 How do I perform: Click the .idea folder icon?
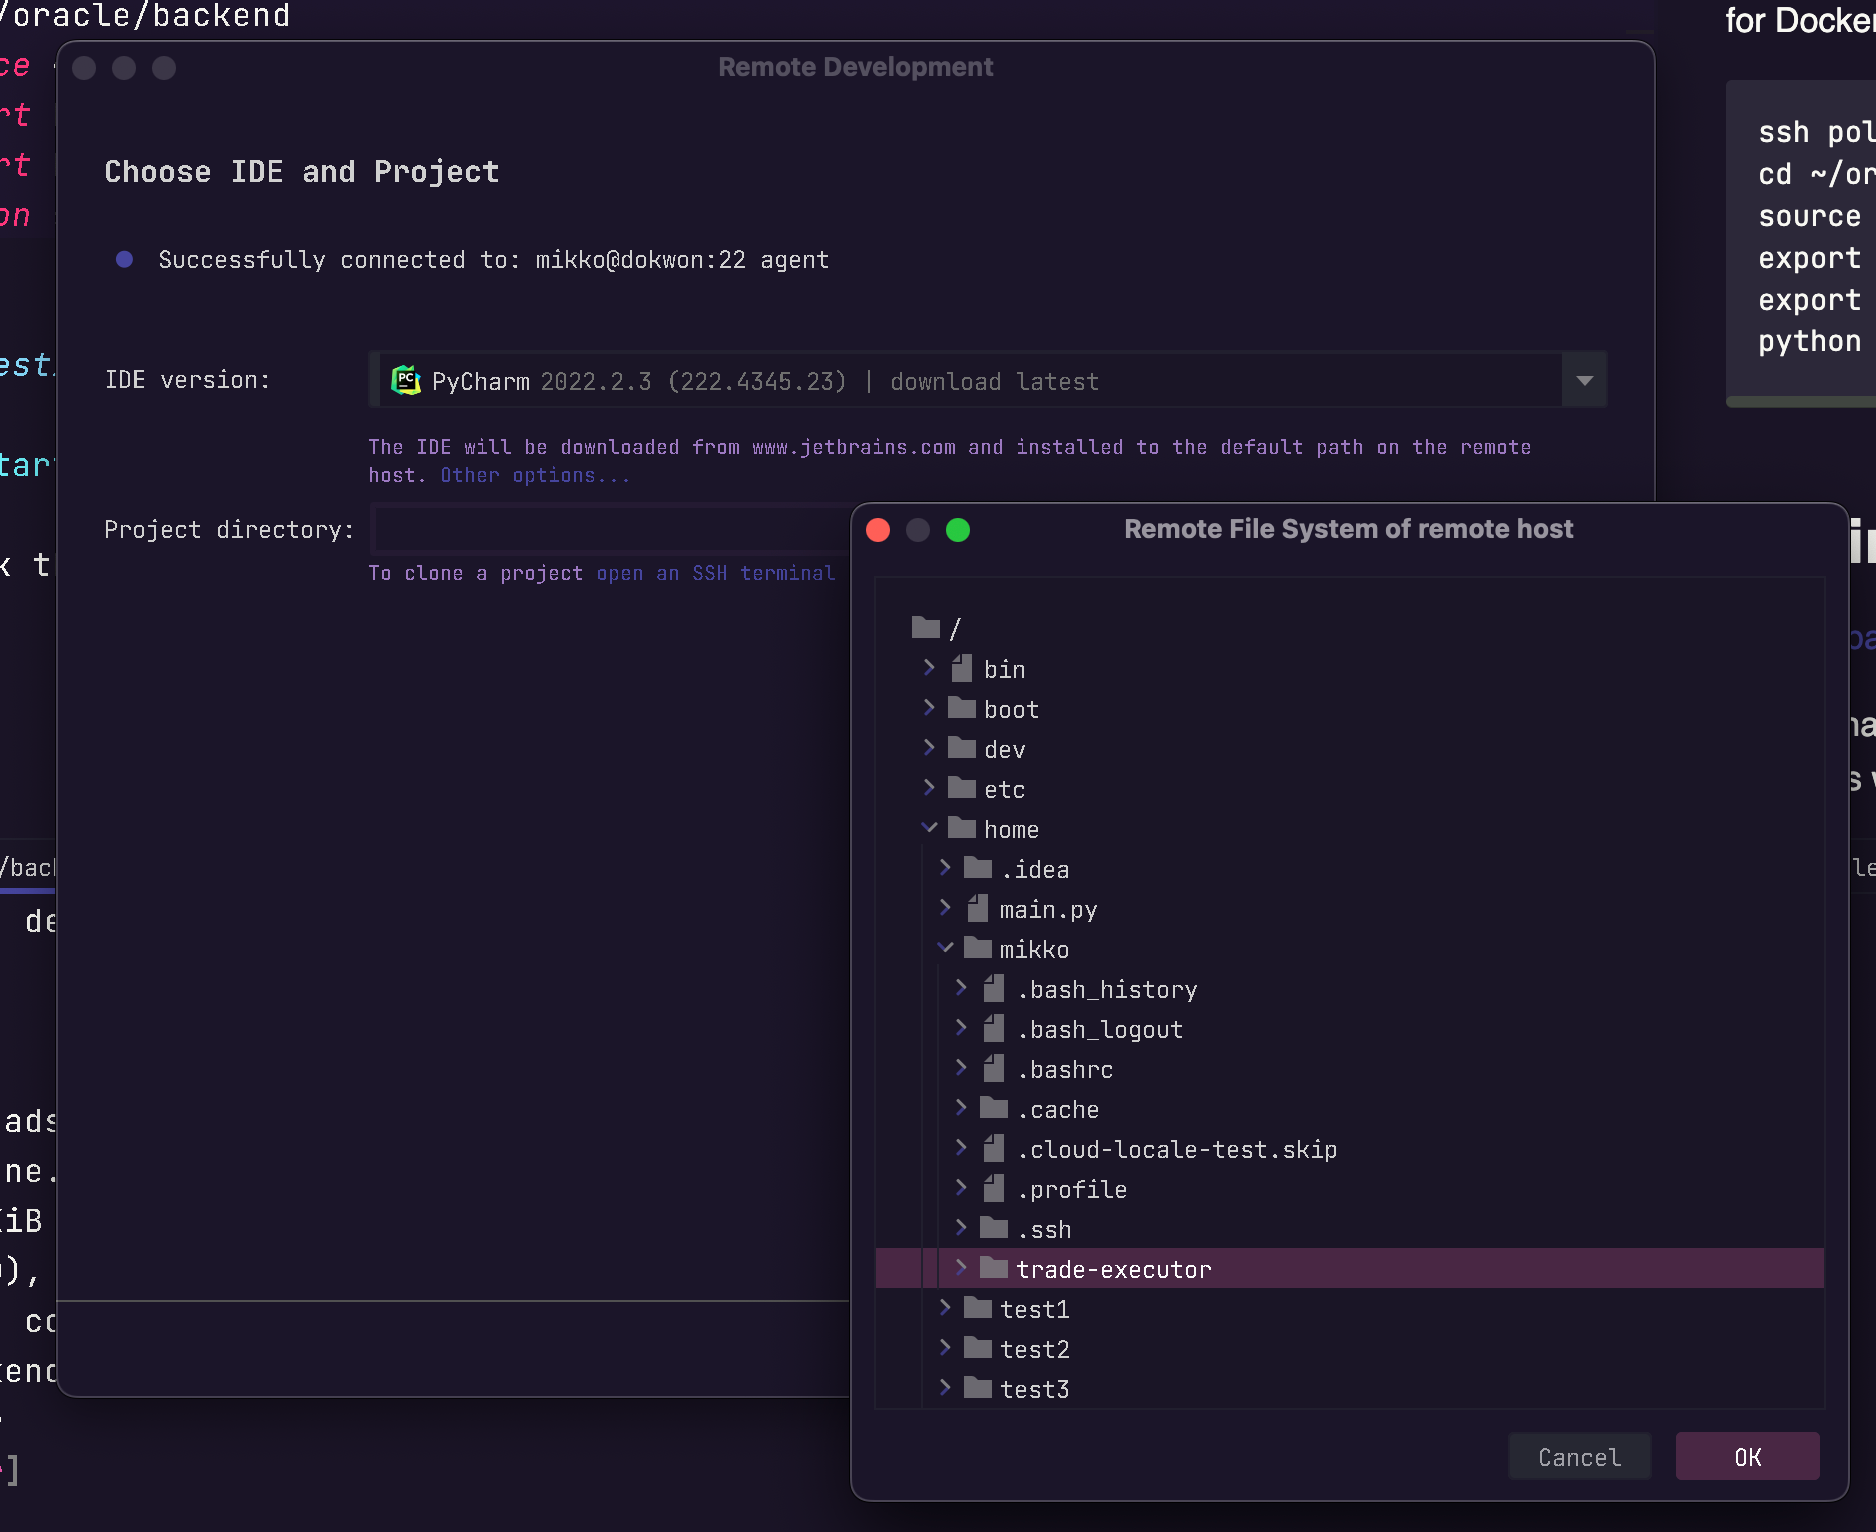[x=978, y=868]
